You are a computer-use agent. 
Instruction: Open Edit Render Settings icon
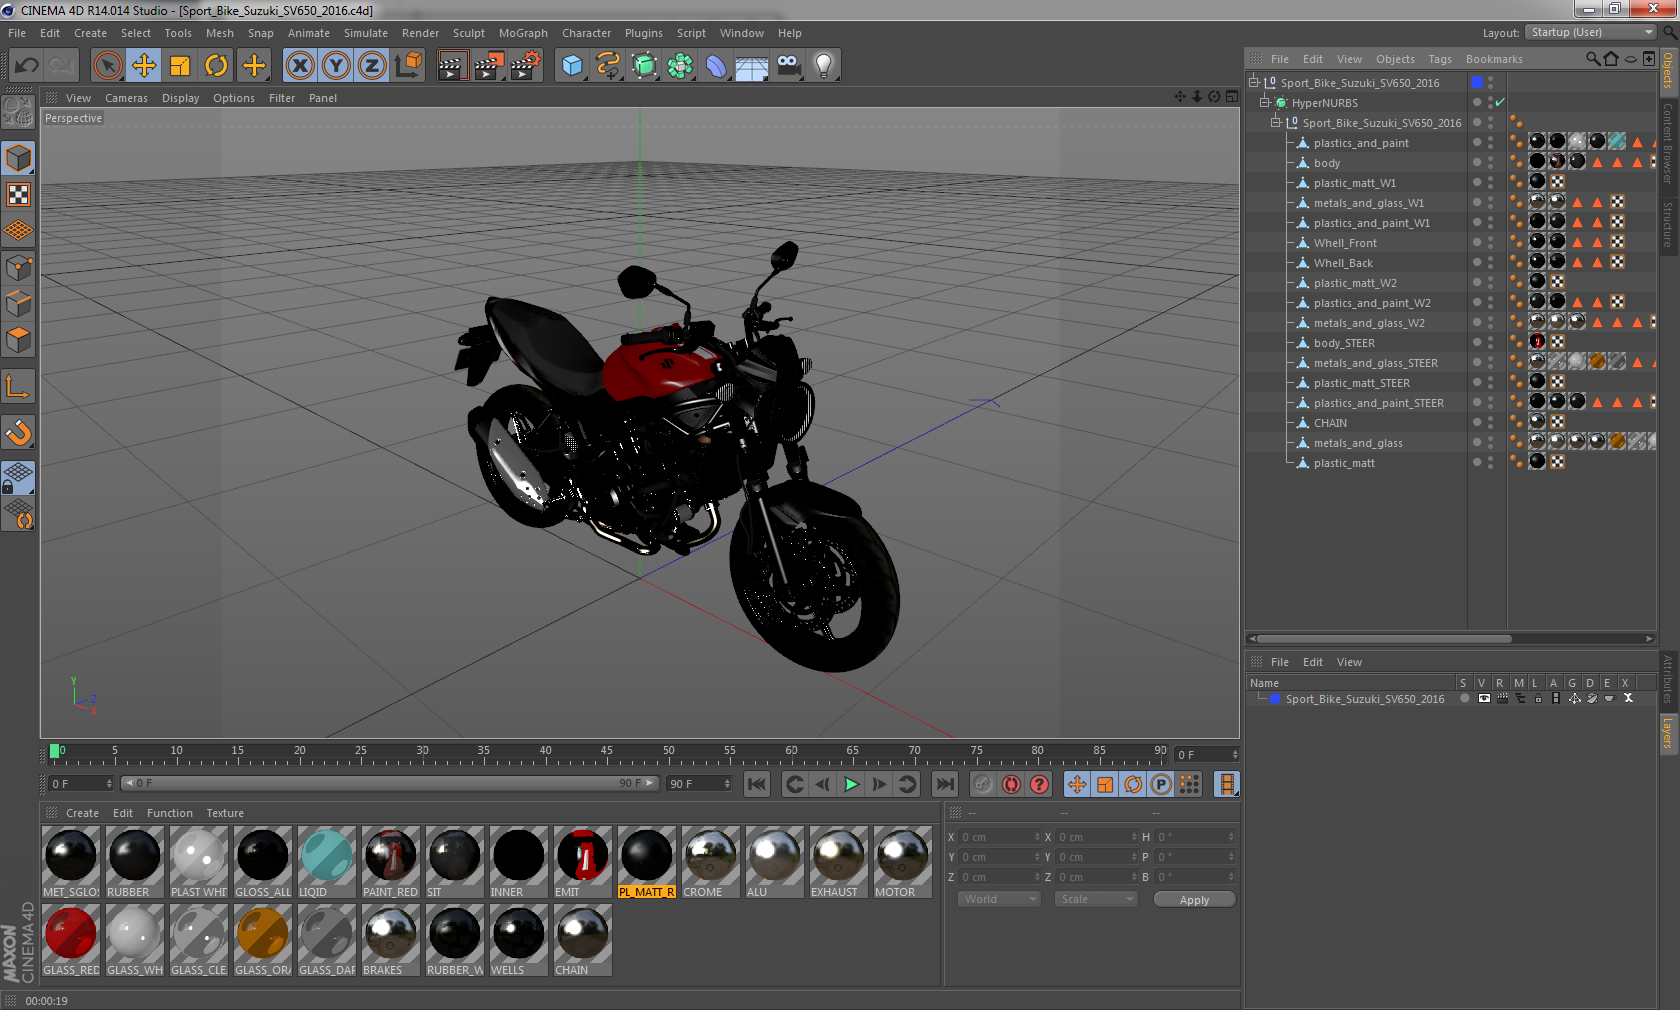tap(525, 66)
